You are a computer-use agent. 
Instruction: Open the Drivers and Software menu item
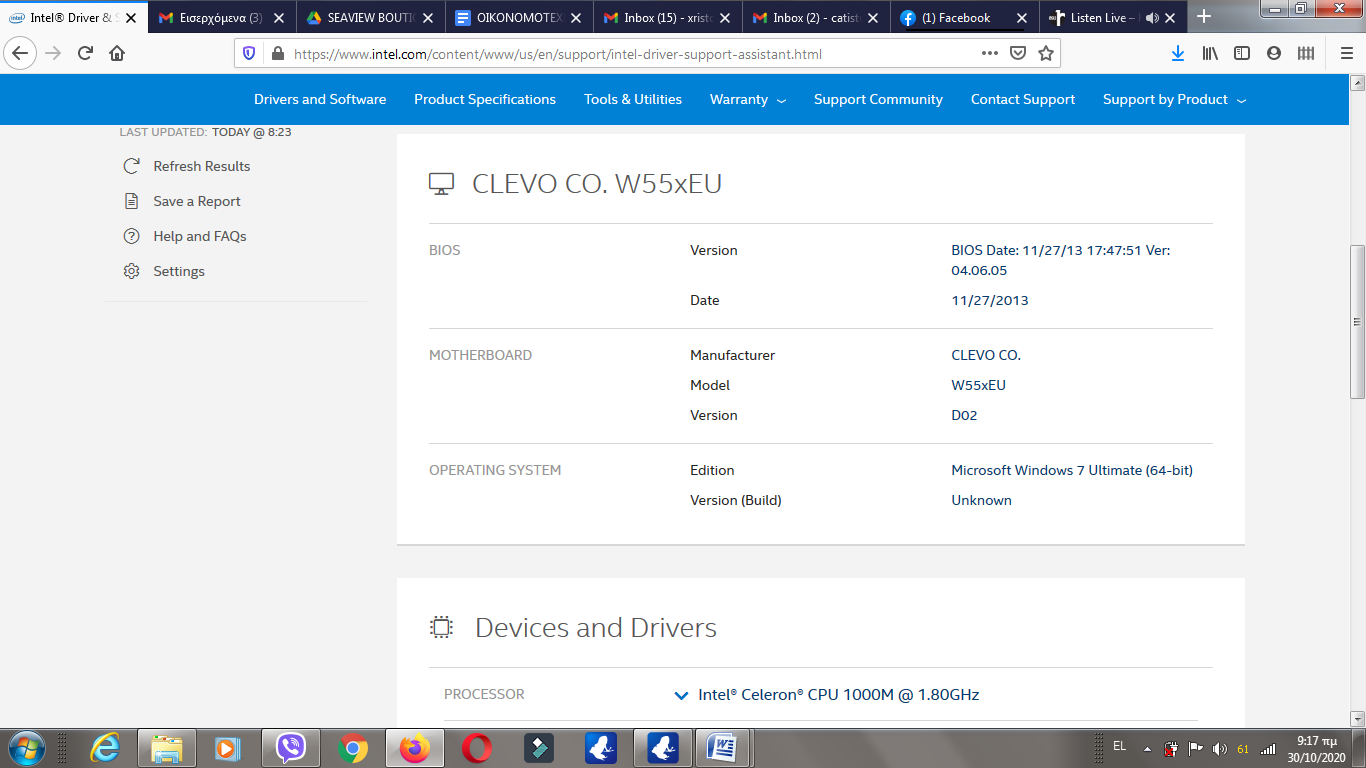tap(320, 100)
